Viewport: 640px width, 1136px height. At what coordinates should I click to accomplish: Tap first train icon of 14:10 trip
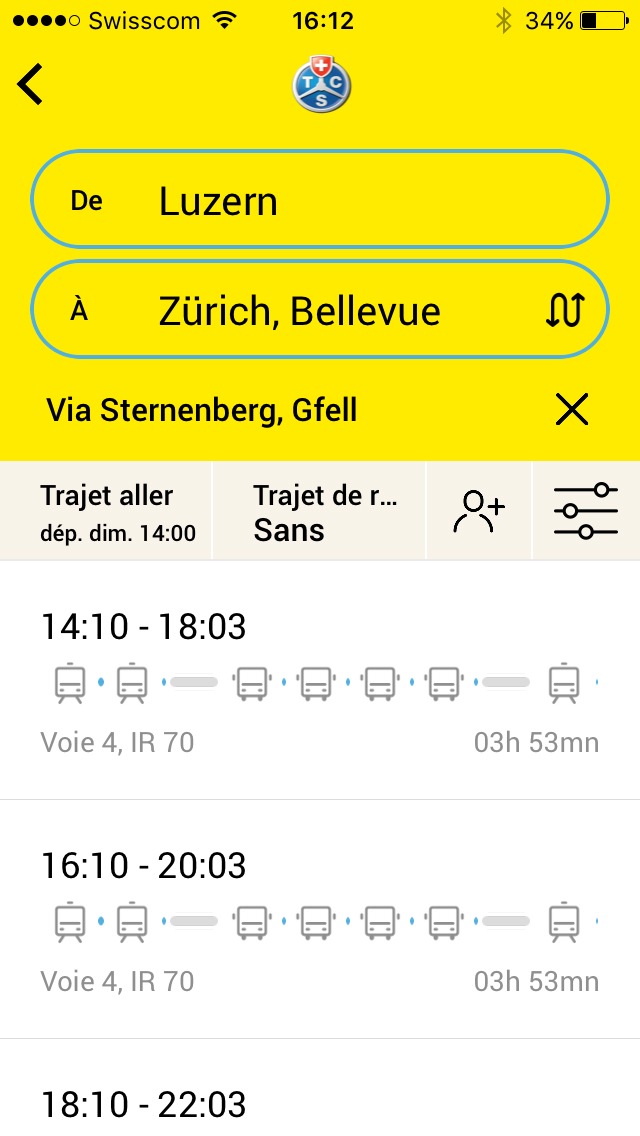click(x=70, y=684)
